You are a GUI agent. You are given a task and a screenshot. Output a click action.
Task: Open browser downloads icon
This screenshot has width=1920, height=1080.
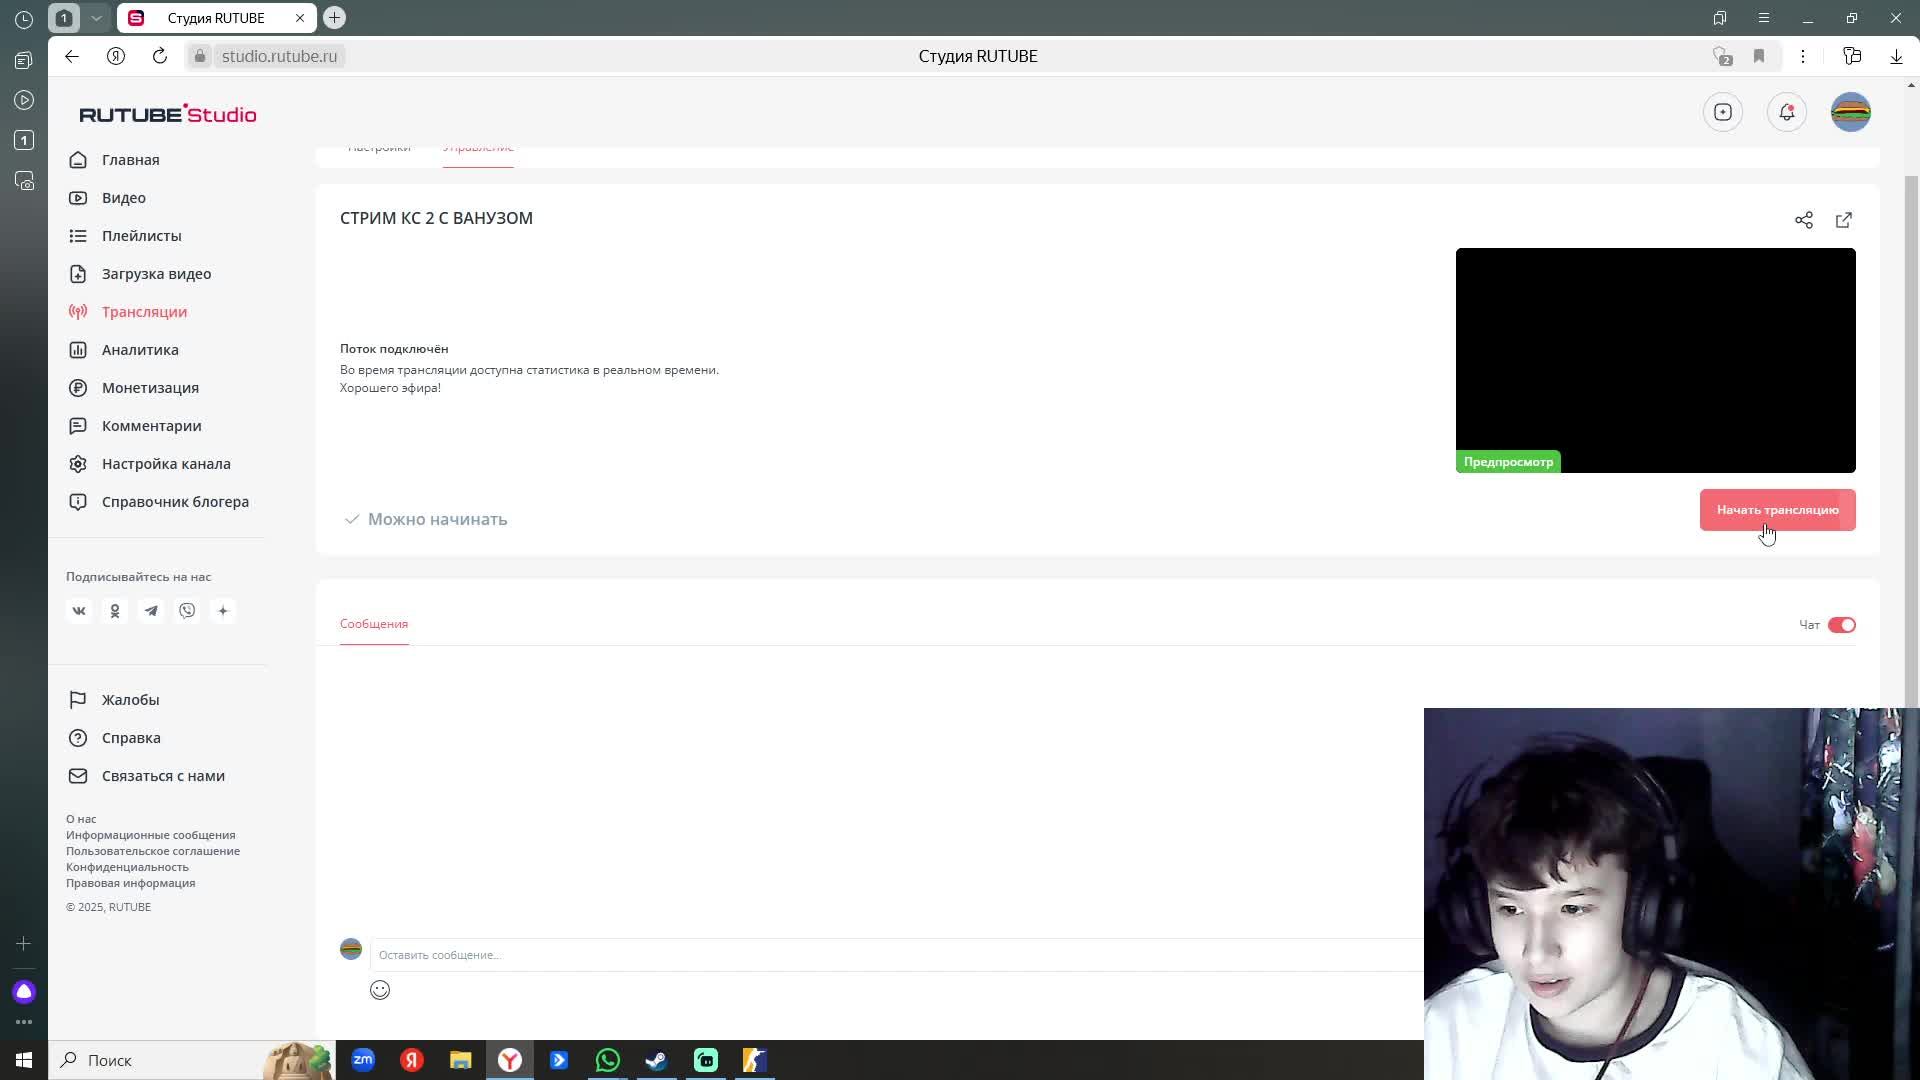1896,56
